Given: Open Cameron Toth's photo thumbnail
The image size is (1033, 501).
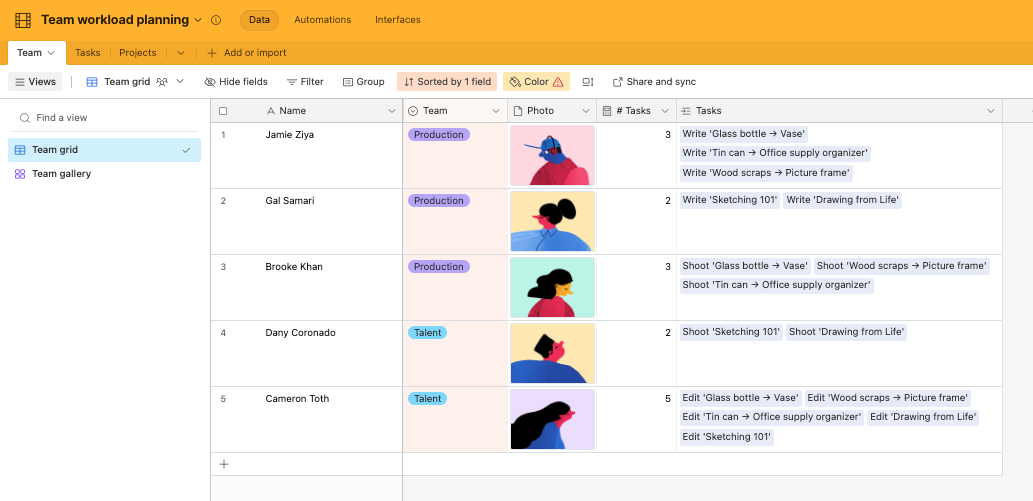Looking at the screenshot, I should coord(553,419).
